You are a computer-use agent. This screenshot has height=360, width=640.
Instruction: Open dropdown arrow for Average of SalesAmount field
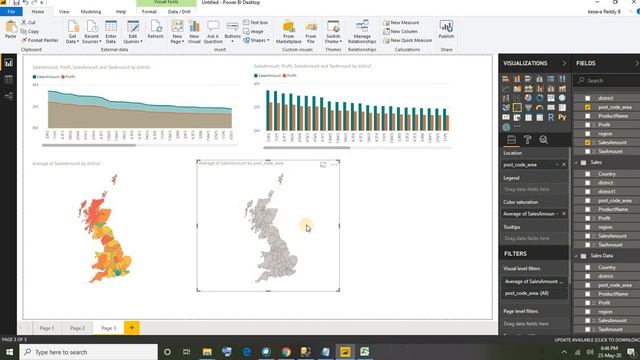point(558,213)
